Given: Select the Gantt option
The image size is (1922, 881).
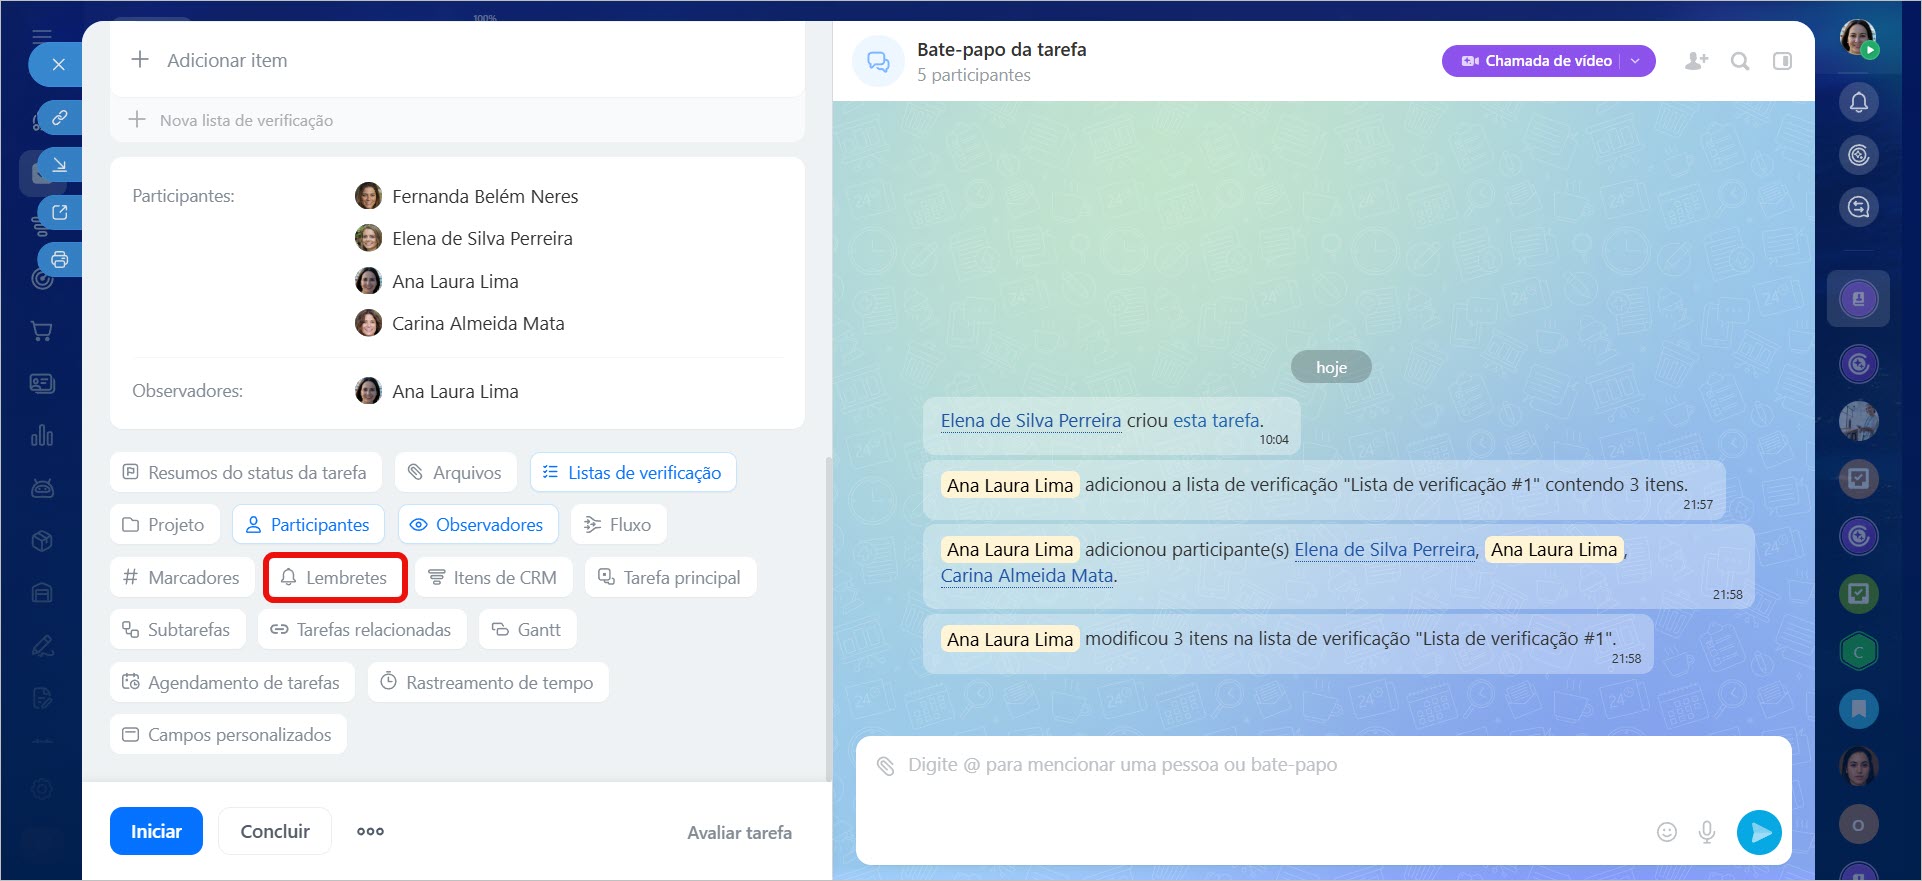Looking at the screenshot, I should coord(527,630).
